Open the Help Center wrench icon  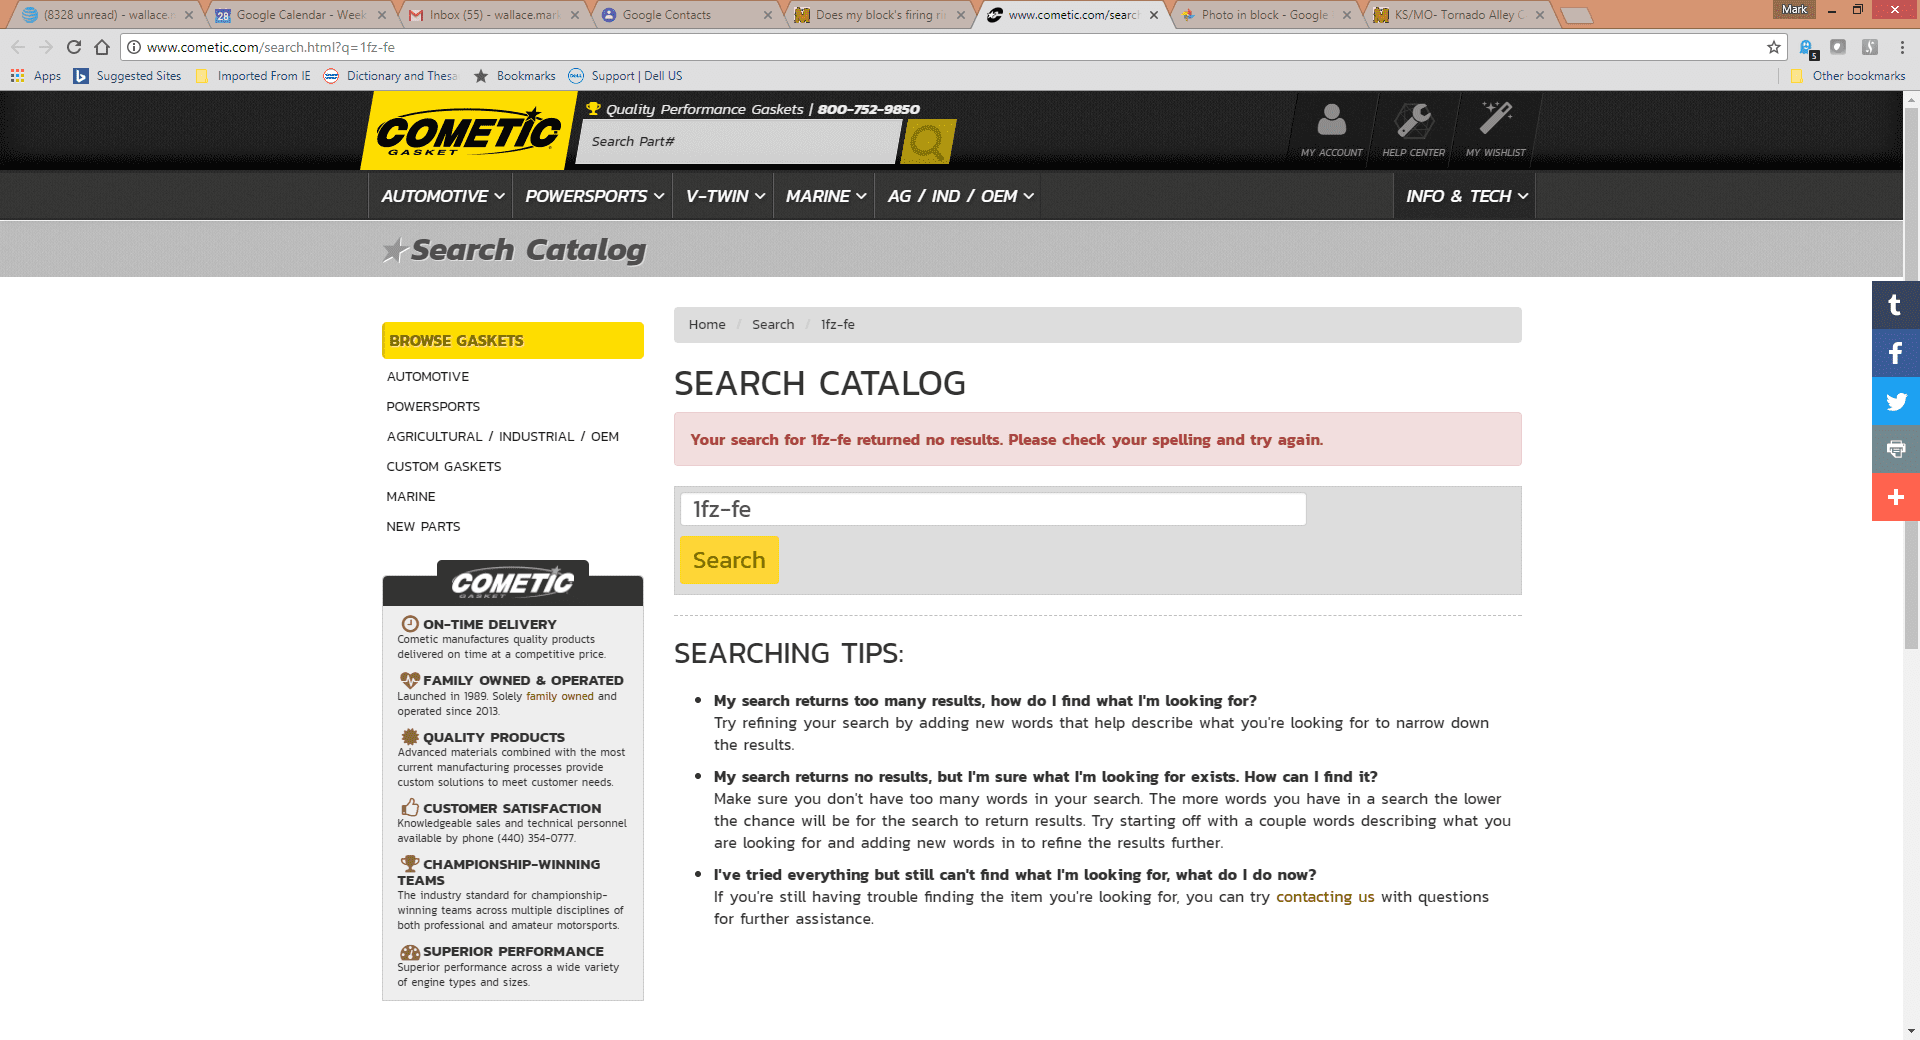1413,130
